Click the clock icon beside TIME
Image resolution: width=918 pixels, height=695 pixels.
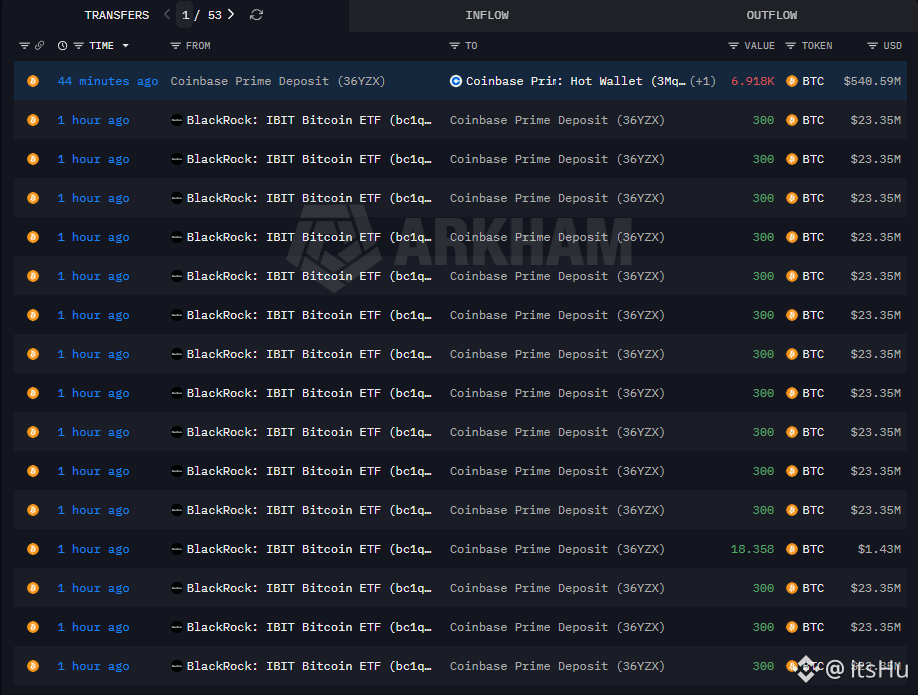click(62, 46)
